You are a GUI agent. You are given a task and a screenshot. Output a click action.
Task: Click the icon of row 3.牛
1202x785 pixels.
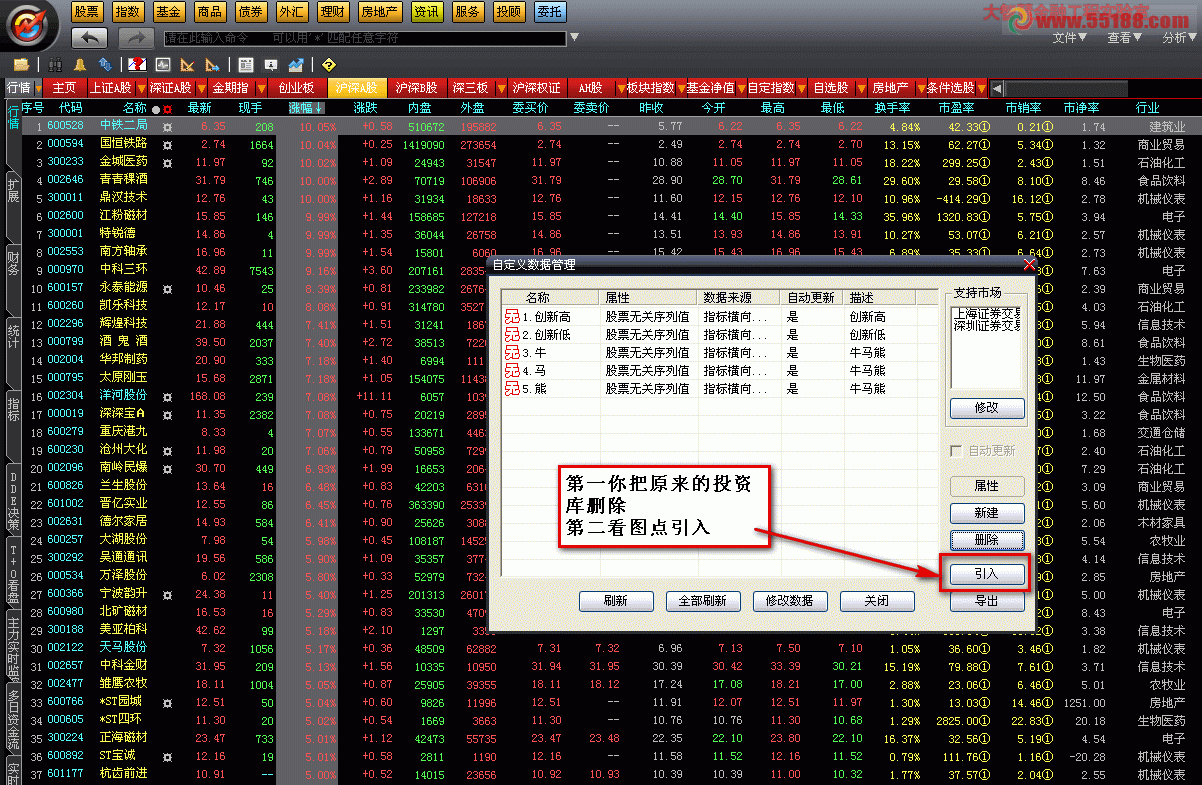511,353
